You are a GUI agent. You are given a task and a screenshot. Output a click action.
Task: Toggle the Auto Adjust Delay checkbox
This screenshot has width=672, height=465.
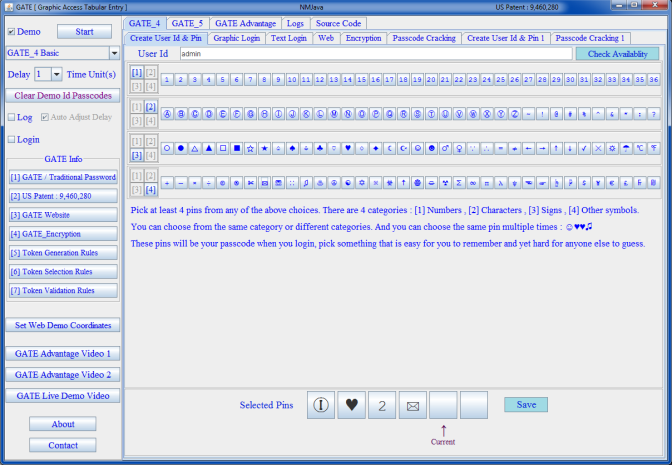pos(45,117)
